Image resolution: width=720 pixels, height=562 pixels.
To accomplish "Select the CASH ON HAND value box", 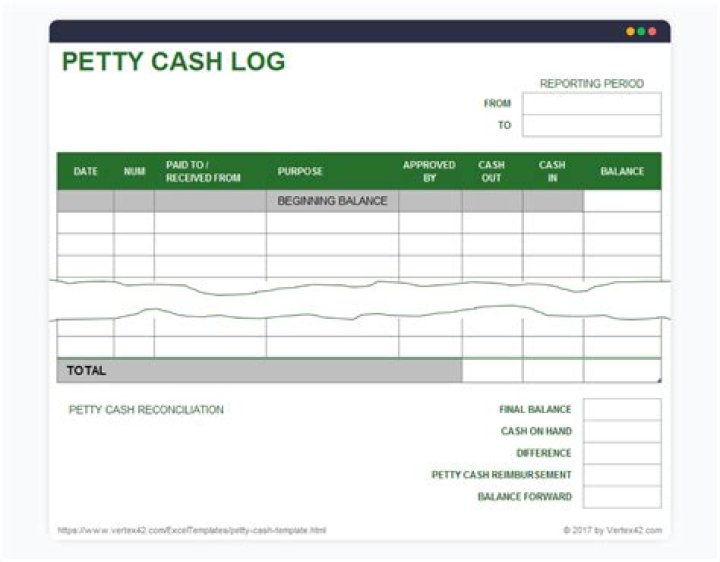I will 622,432.
